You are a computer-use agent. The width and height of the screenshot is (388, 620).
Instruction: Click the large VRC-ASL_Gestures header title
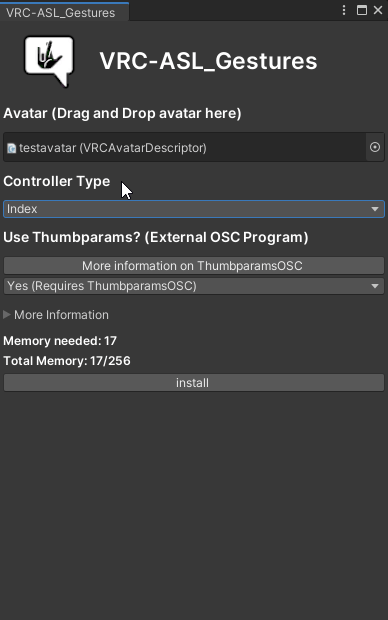click(208, 61)
